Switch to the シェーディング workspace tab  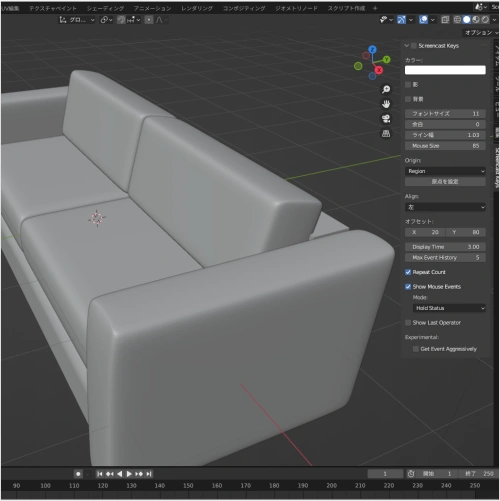click(105, 8)
